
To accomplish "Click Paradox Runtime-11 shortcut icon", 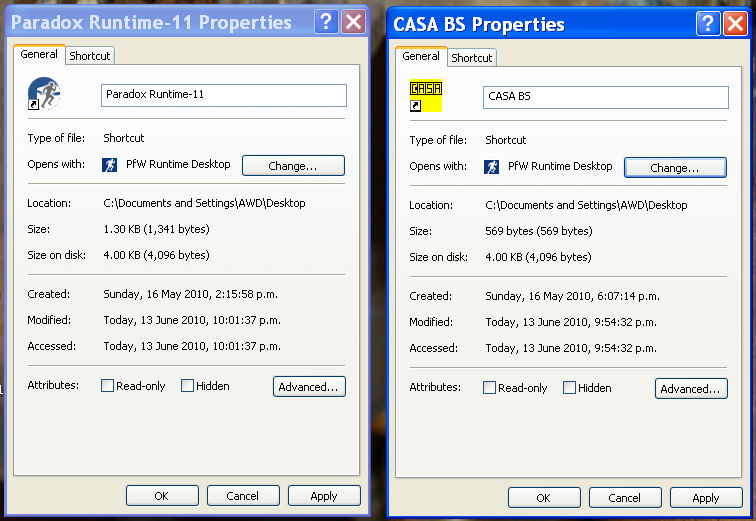I will click(x=44, y=94).
